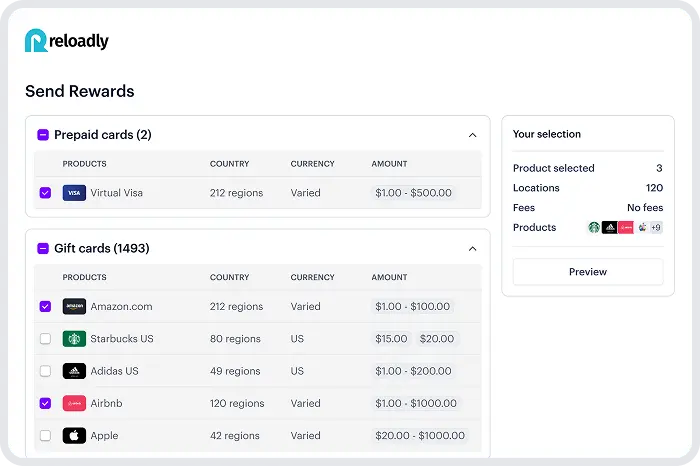Click the Amazon.com product icon
This screenshot has width=700, height=466.
pyautogui.click(x=74, y=307)
